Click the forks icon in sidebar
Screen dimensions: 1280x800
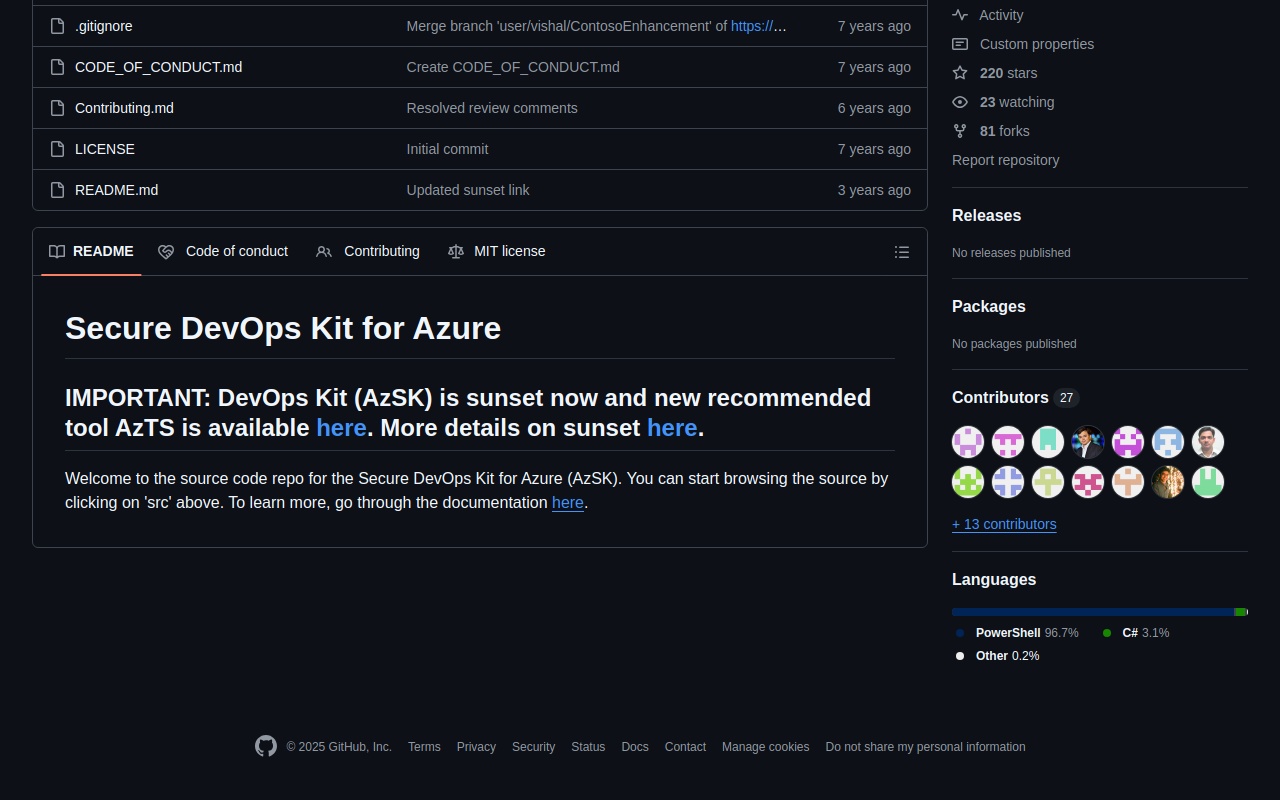point(960,131)
